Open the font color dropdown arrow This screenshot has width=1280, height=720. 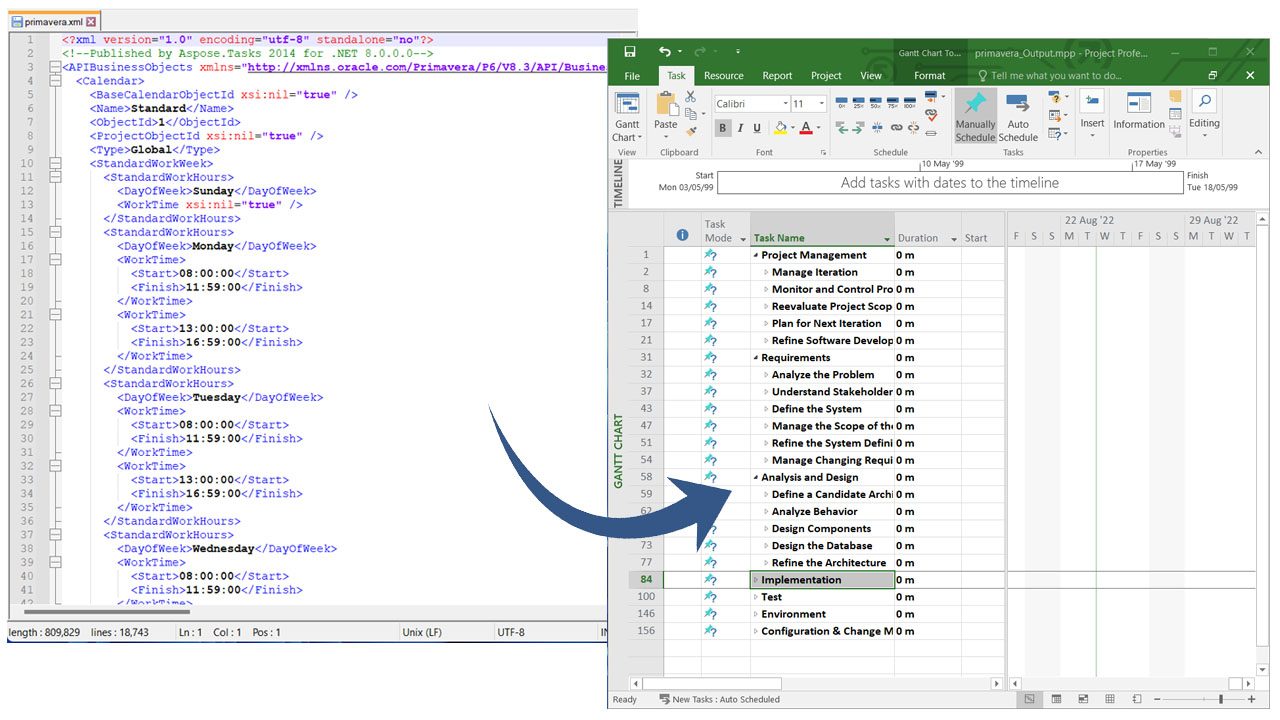click(817, 128)
